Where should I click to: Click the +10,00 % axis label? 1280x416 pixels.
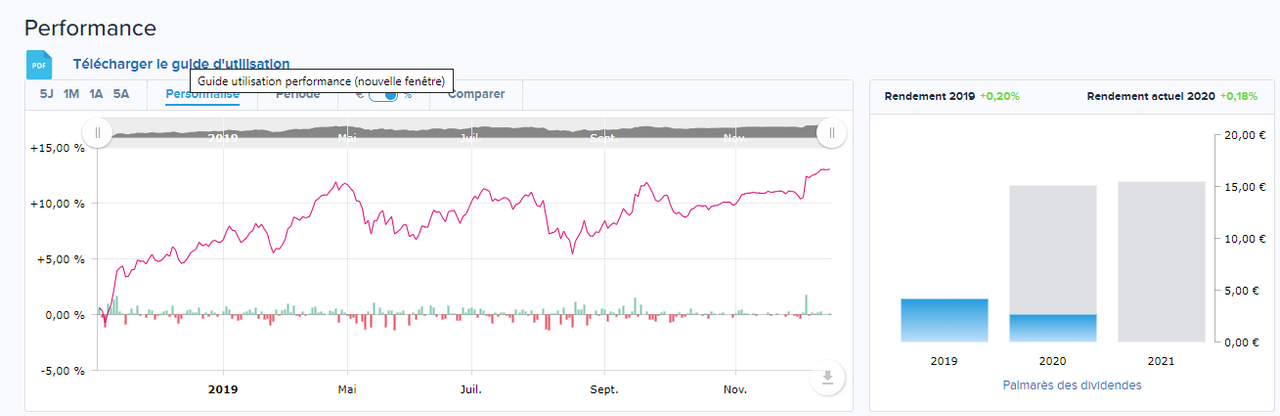(x=56, y=204)
